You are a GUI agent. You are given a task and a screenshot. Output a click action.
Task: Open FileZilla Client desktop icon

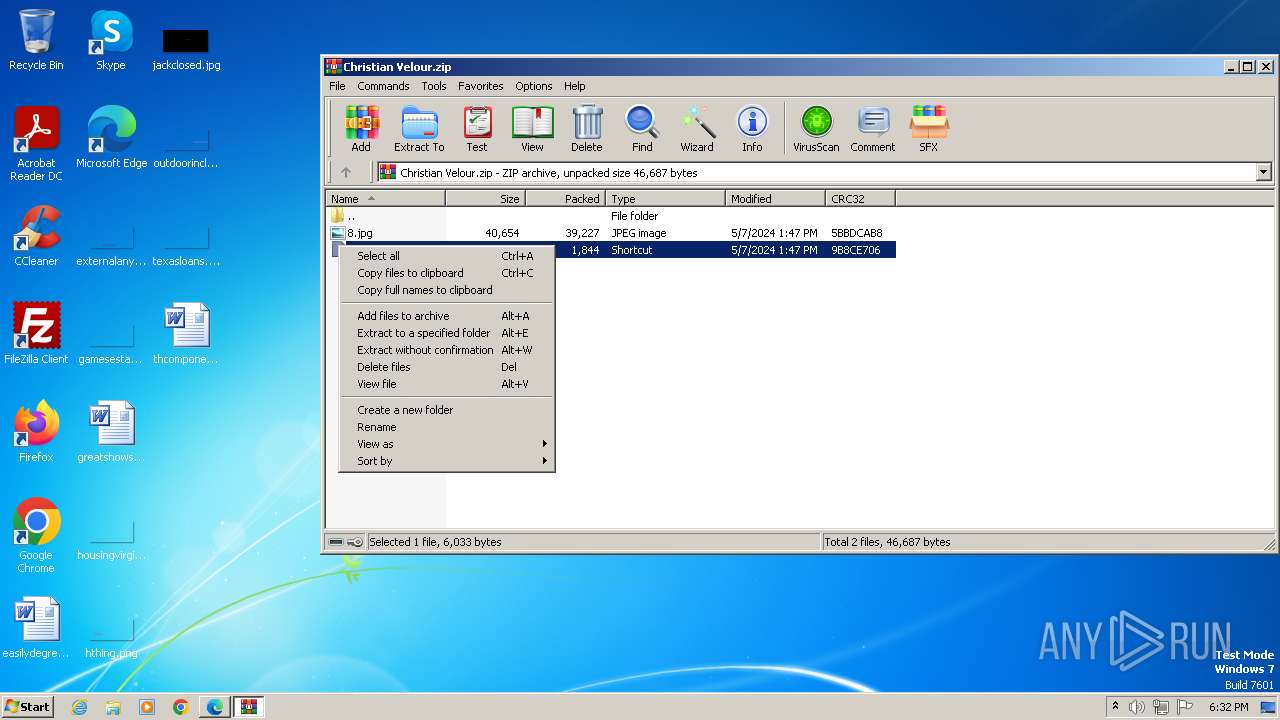(36, 334)
